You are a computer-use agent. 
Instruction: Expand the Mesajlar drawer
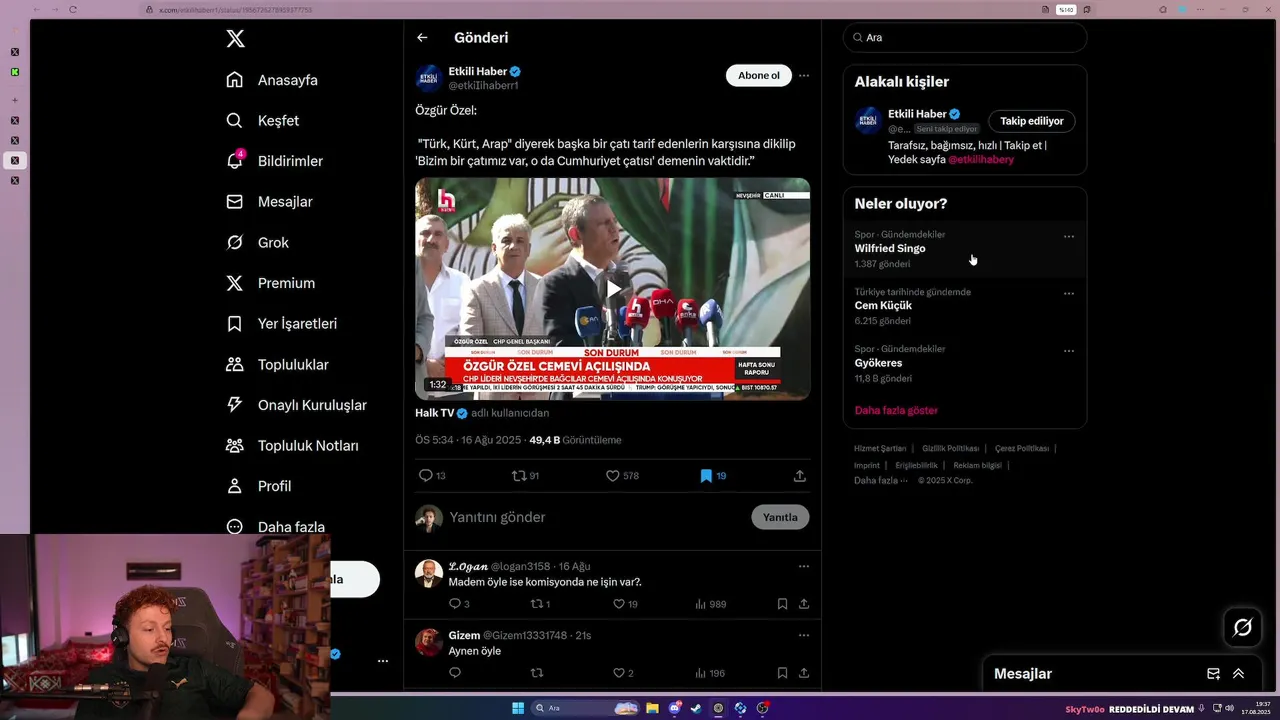[1238, 674]
